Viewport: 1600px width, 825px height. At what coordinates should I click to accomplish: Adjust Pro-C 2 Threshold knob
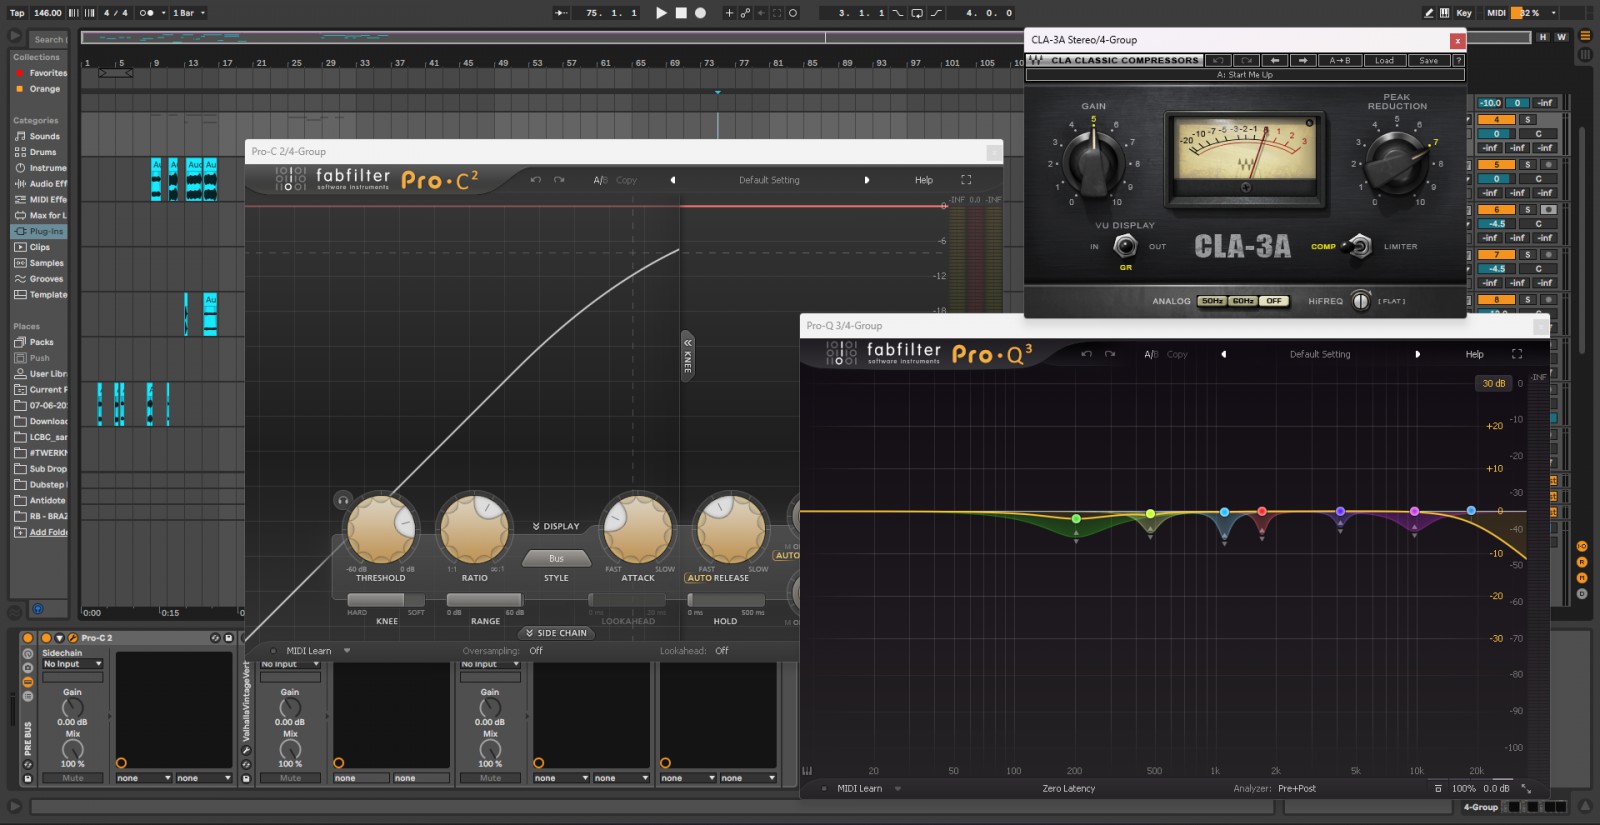(380, 529)
